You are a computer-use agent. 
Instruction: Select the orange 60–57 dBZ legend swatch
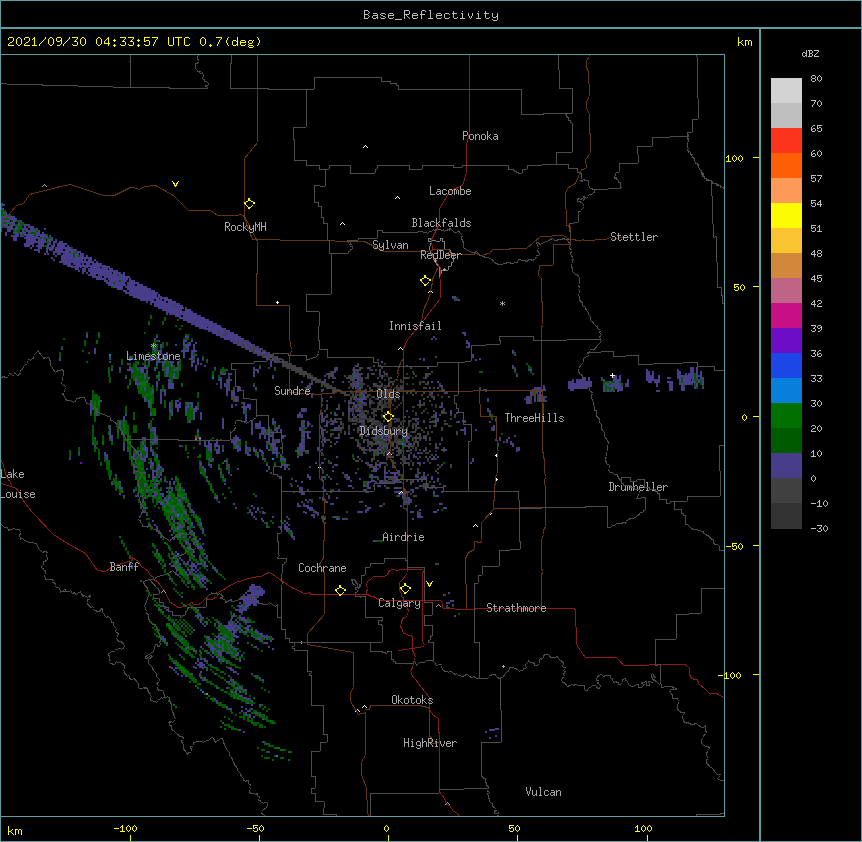[x=786, y=165]
